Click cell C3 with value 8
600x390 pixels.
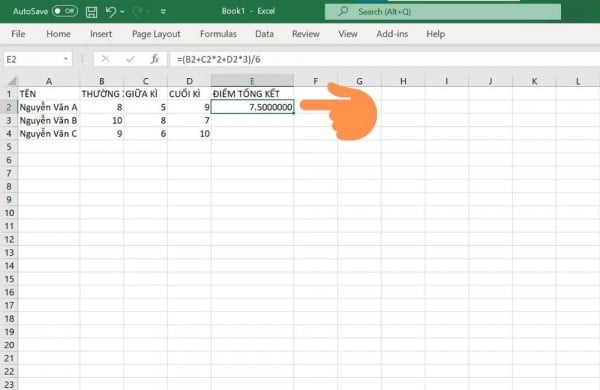point(145,121)
